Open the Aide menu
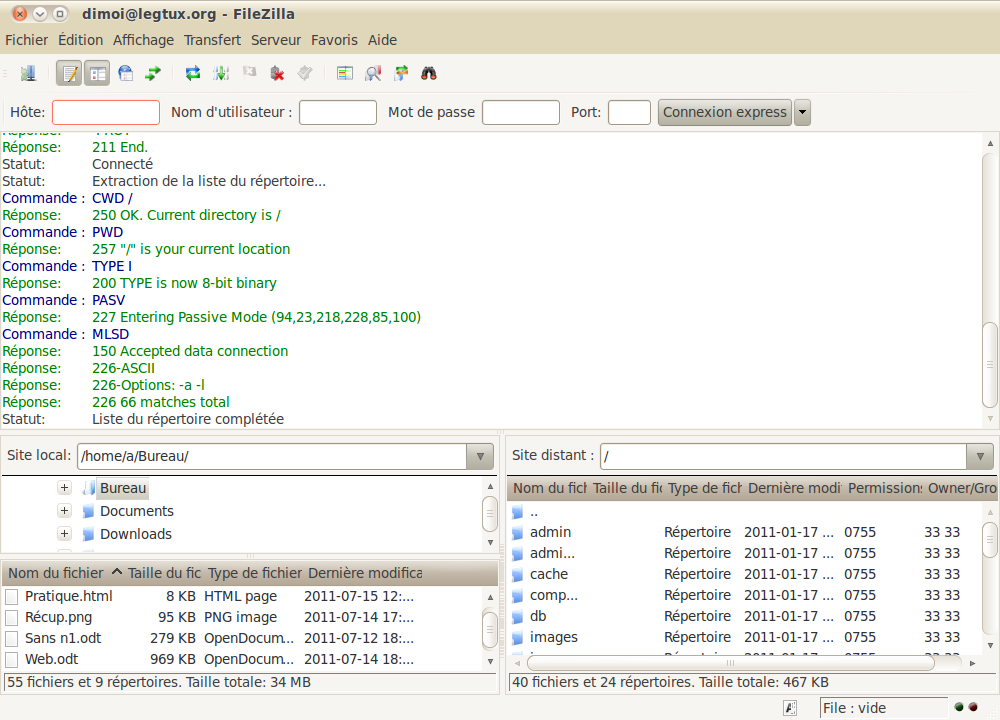Viewport: 1000px width, 720px height. click(382, 40)
